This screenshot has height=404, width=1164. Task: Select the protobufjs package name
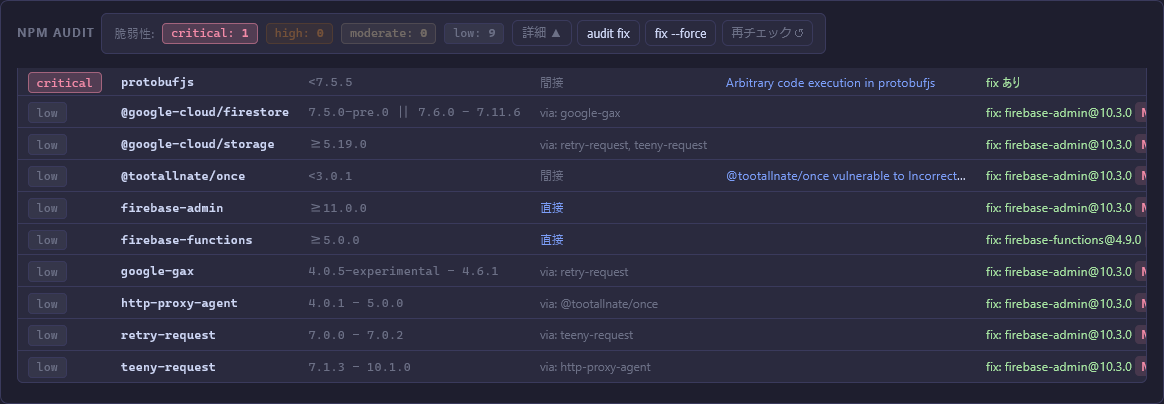pos(158,83)
